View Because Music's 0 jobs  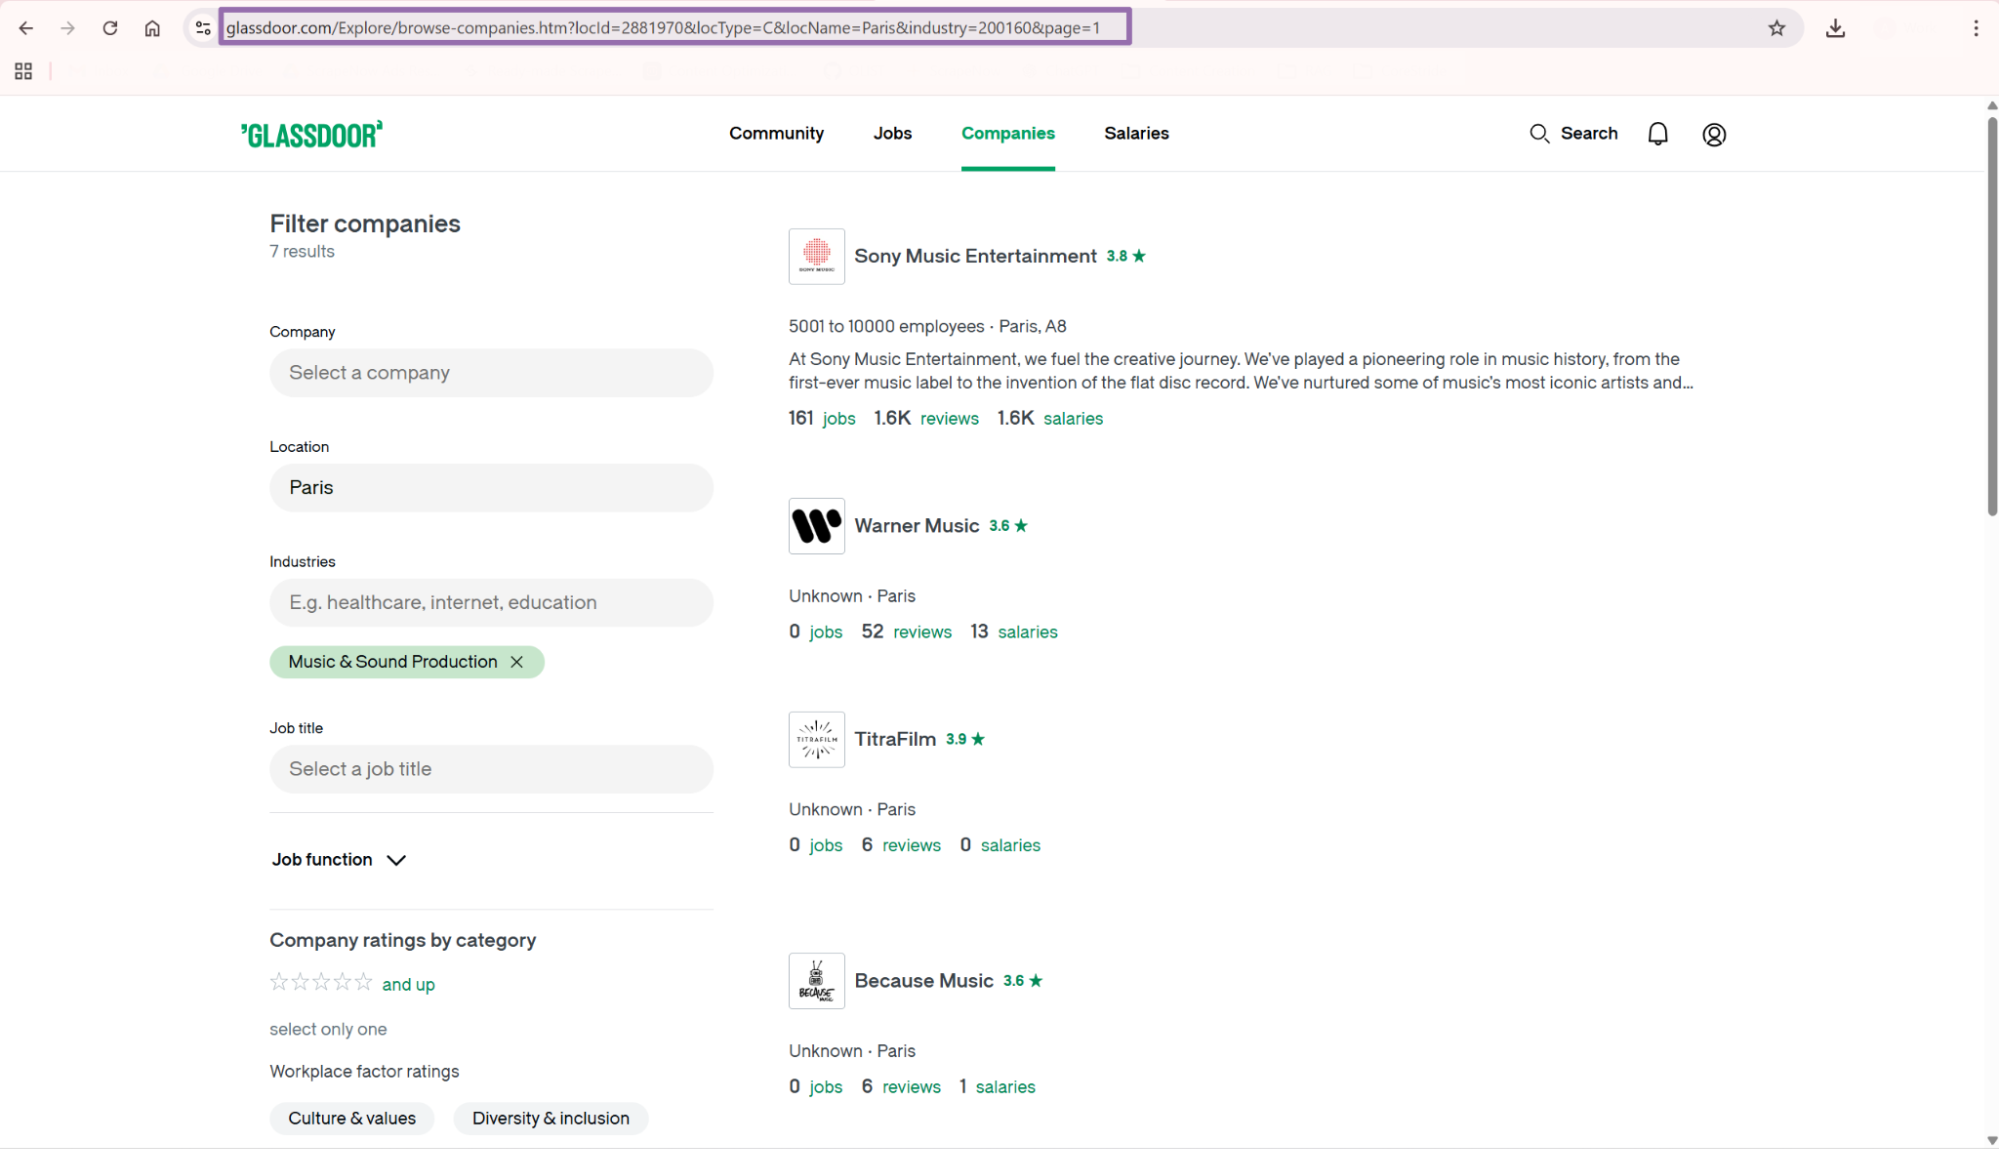pyautogui.click(x=816, y=1087)
